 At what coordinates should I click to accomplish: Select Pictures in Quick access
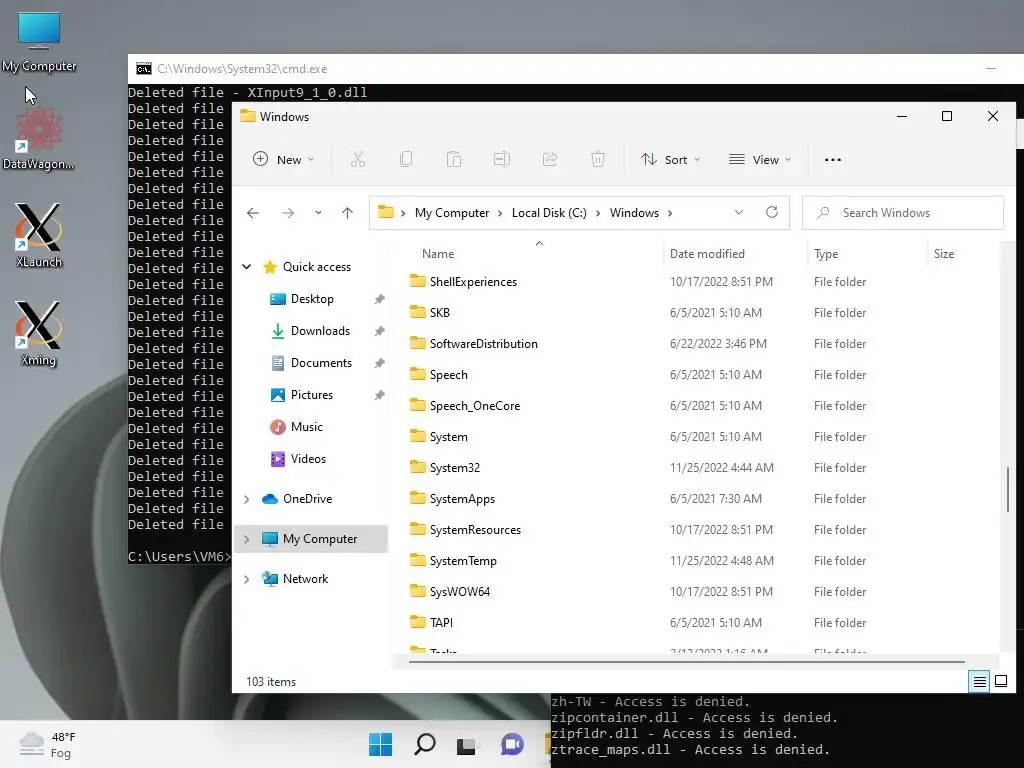click(x=312, y=394)
